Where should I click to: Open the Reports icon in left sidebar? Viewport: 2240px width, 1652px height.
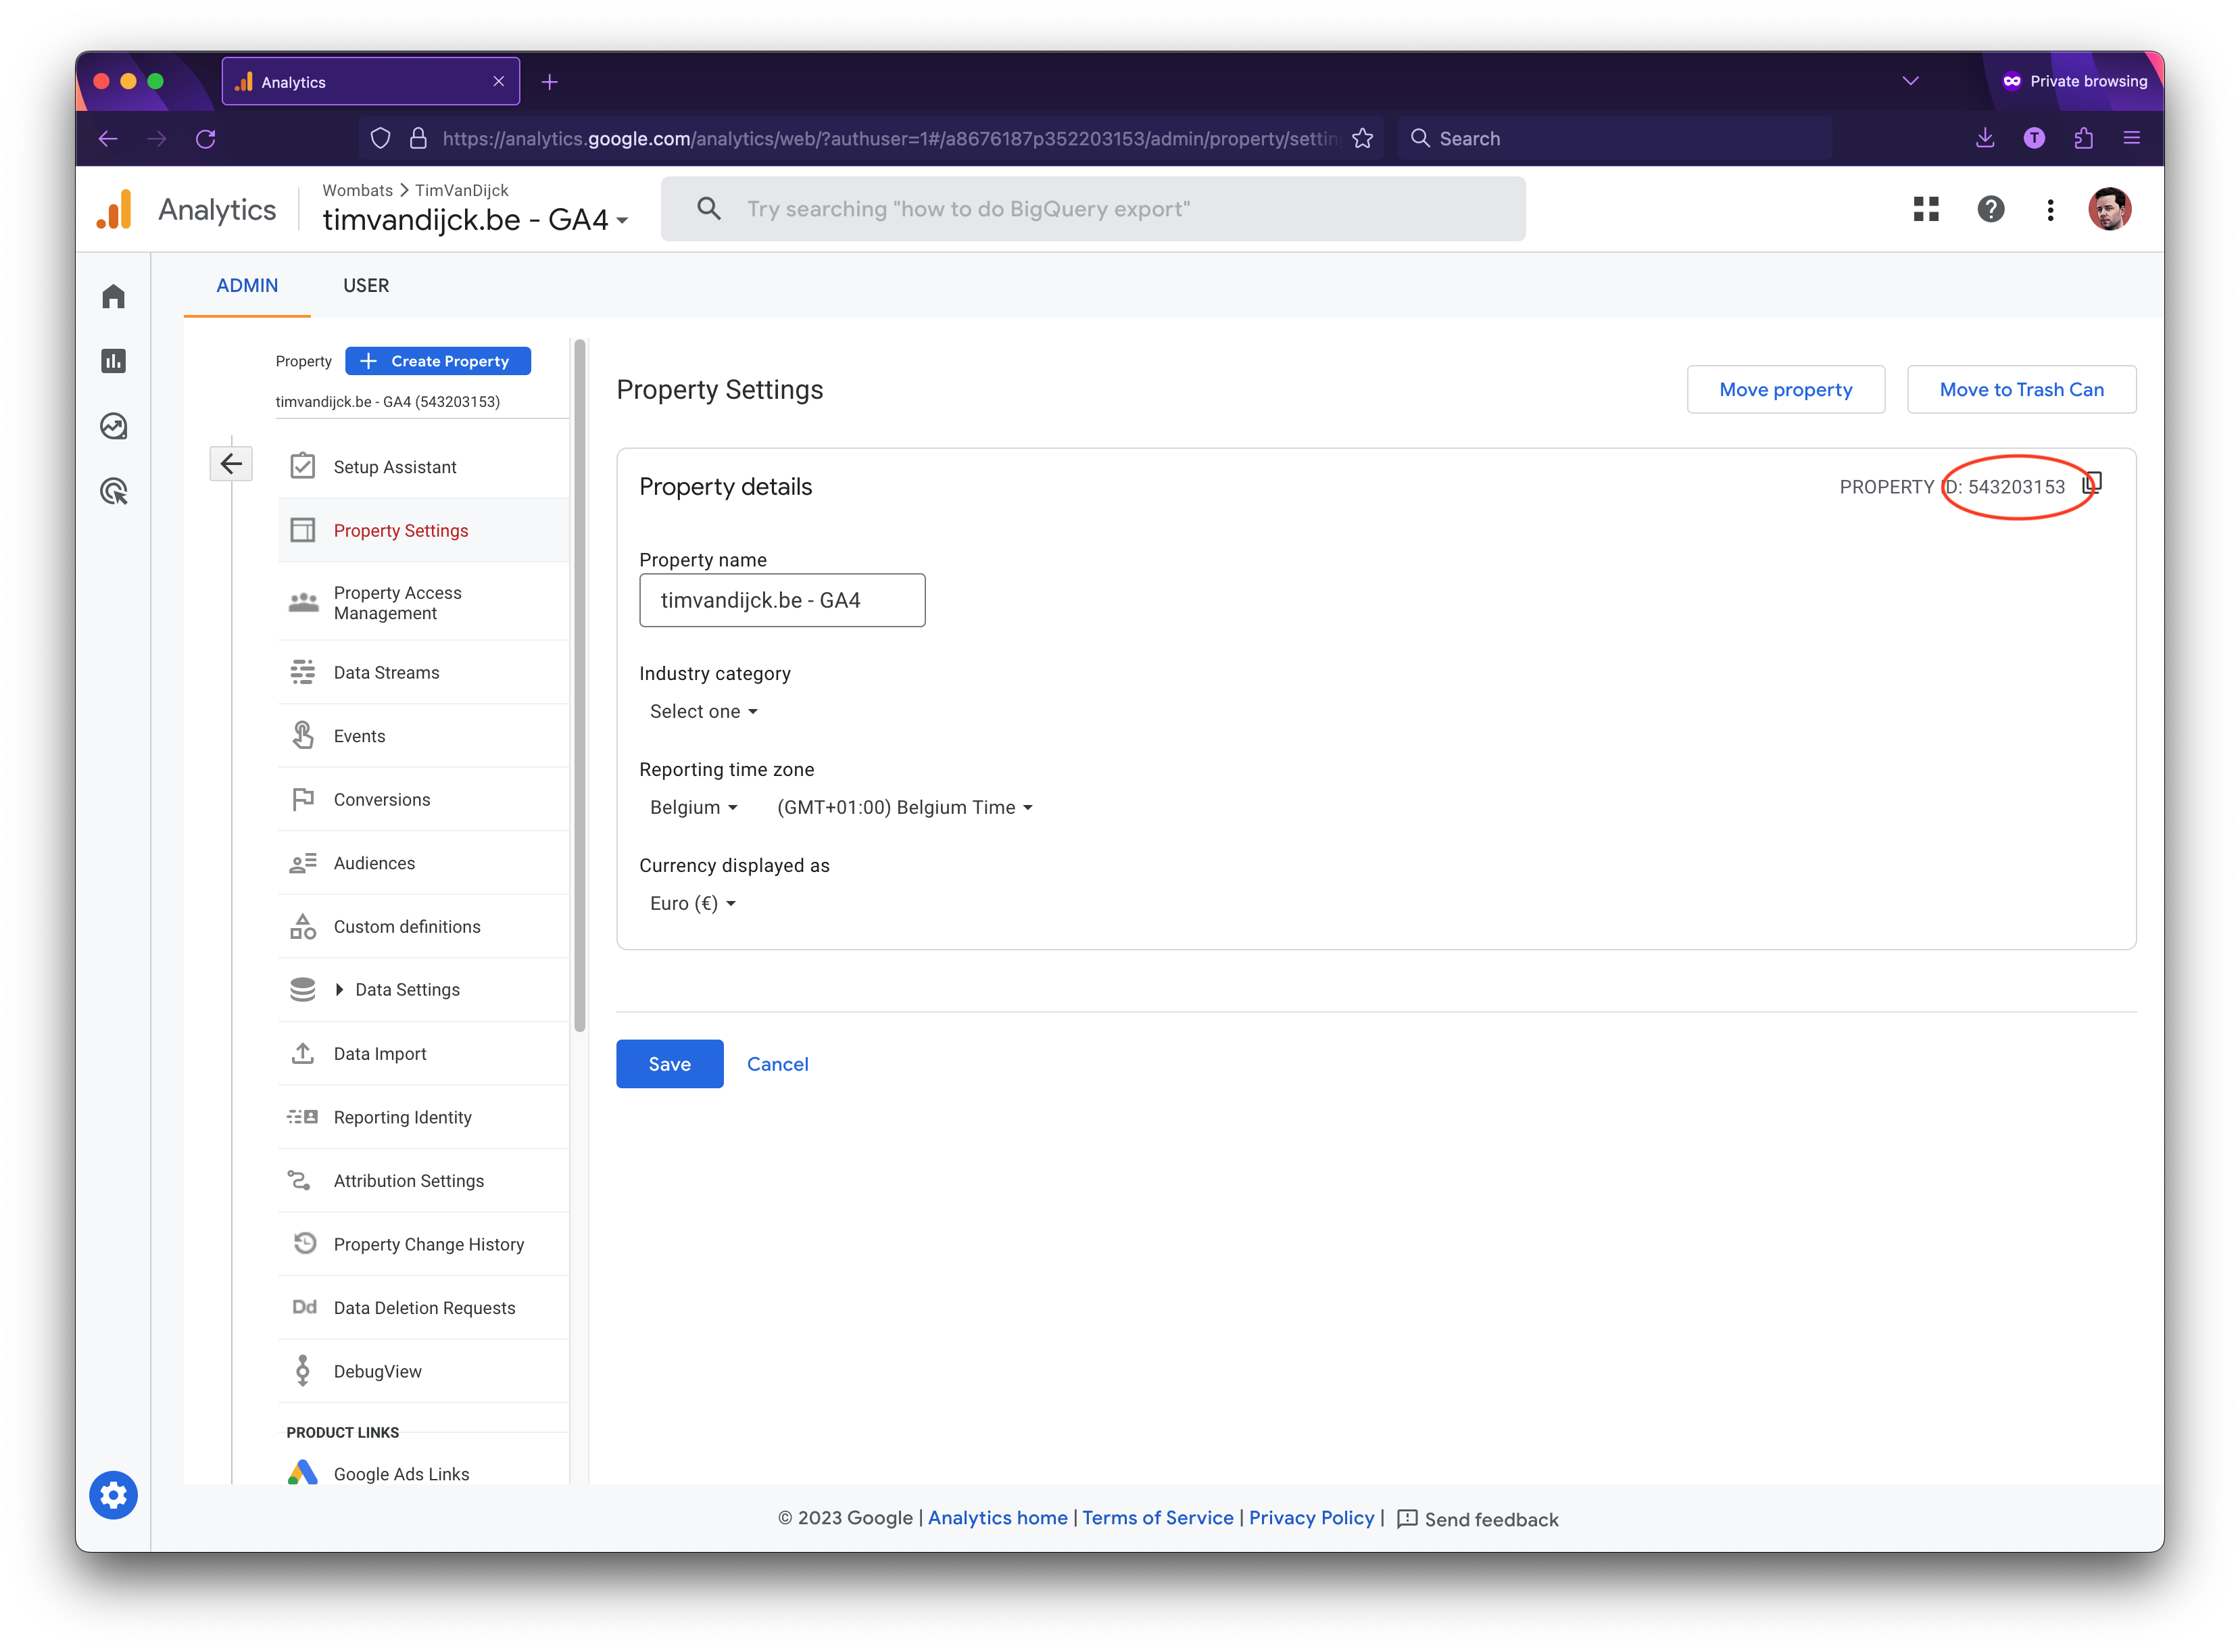113,361
